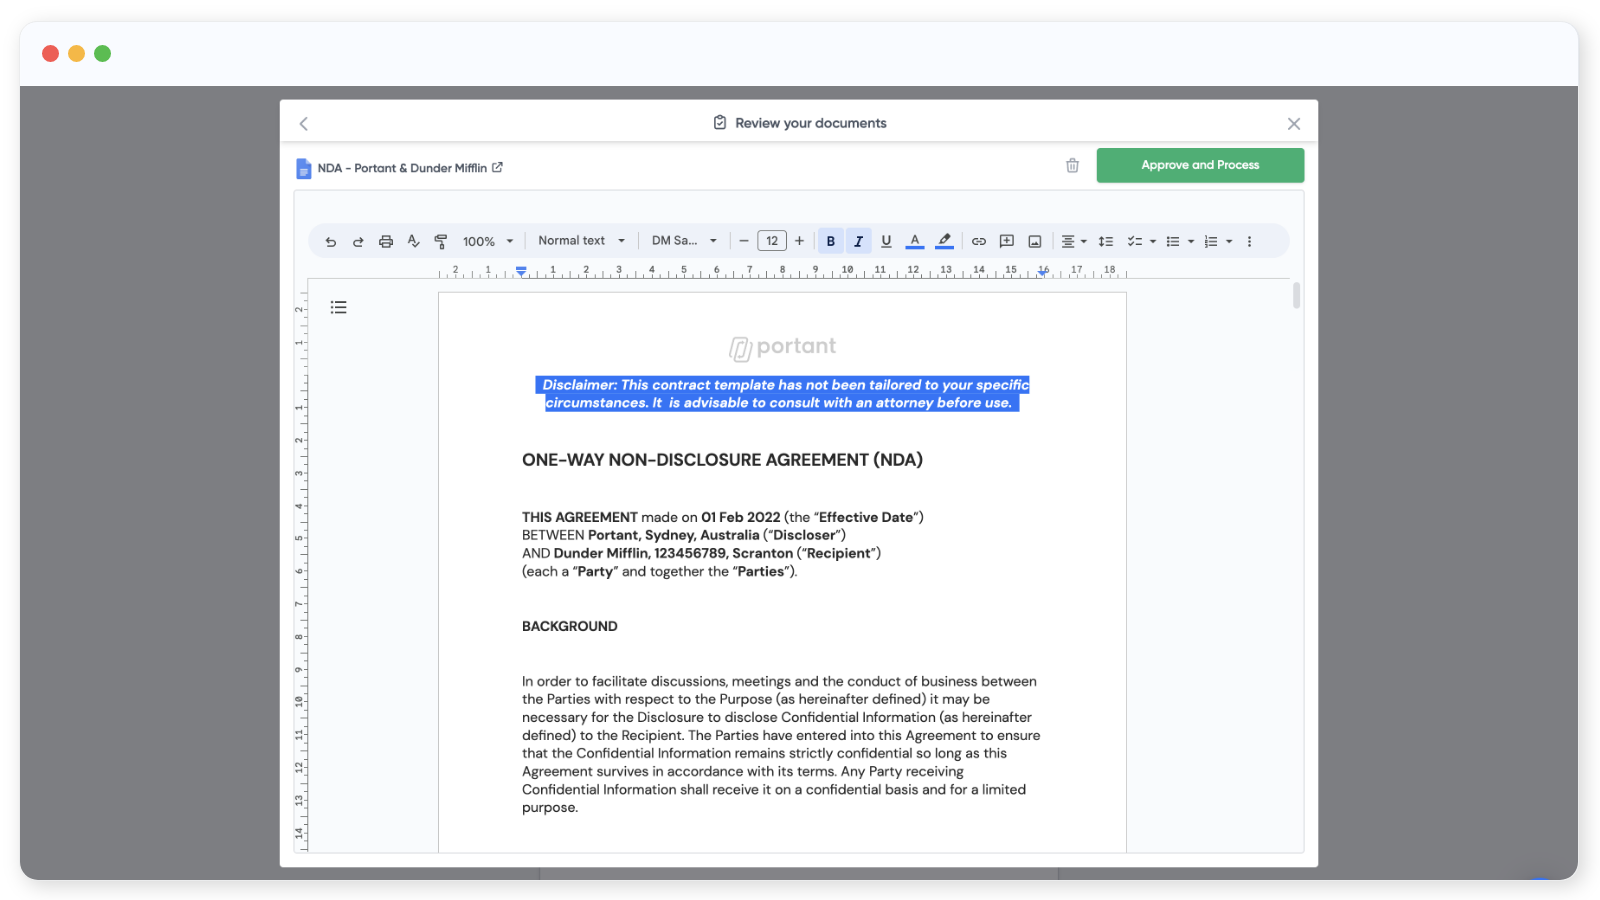Show the document outline icon
The image size is (1600, 900).
pyautogui.click(x=339, y=307)
